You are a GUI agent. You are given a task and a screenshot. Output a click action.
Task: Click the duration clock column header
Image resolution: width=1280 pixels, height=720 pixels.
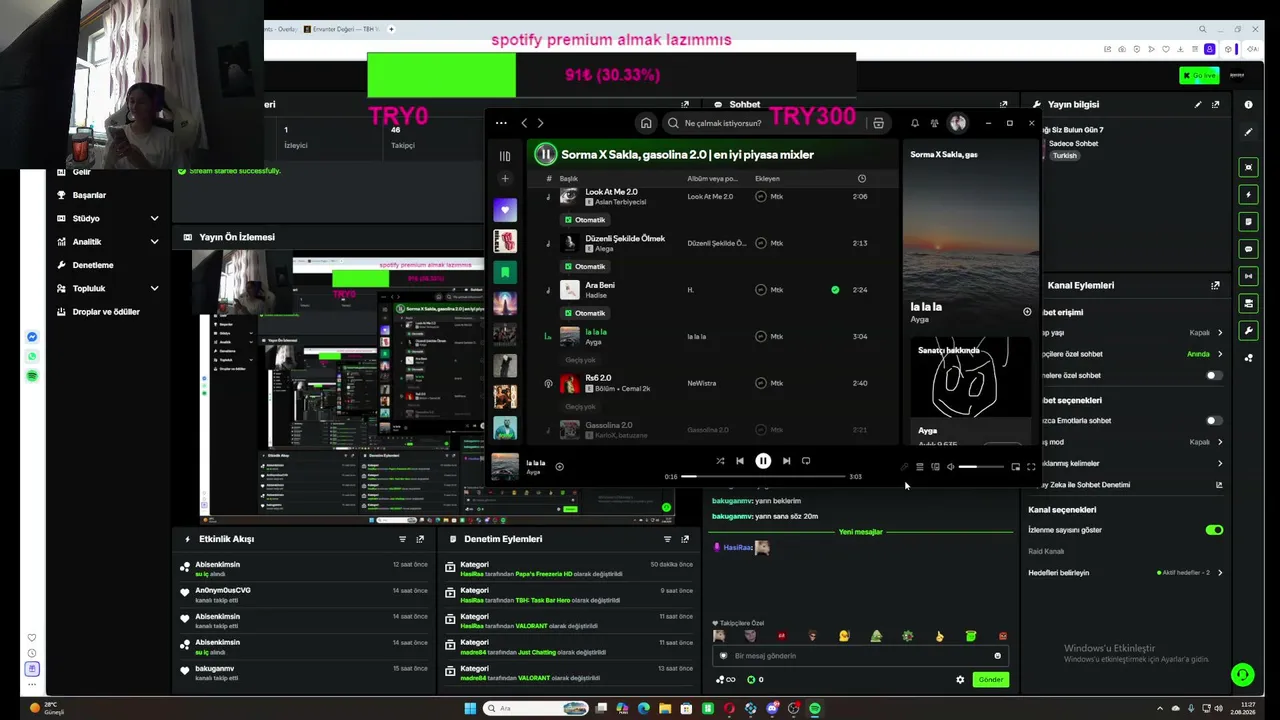862,179
